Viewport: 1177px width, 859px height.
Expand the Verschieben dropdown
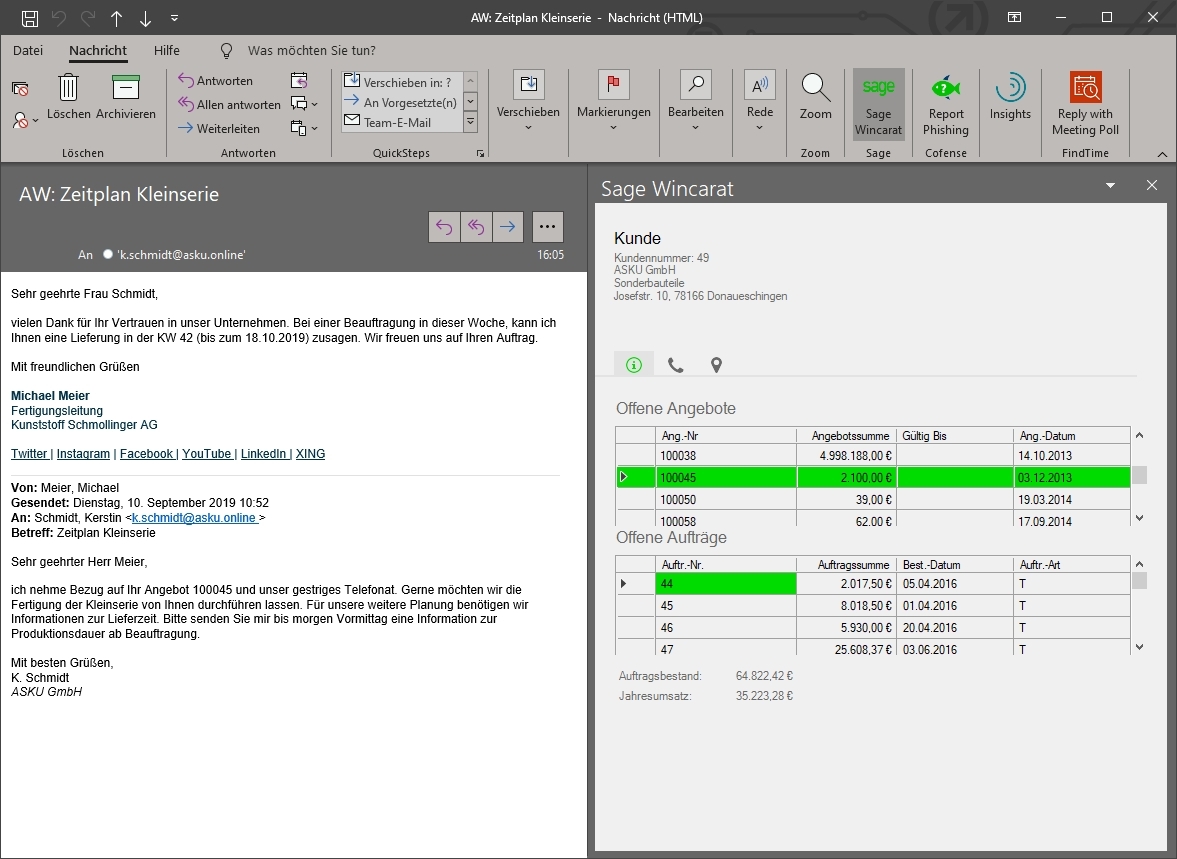tap(528, 127)
